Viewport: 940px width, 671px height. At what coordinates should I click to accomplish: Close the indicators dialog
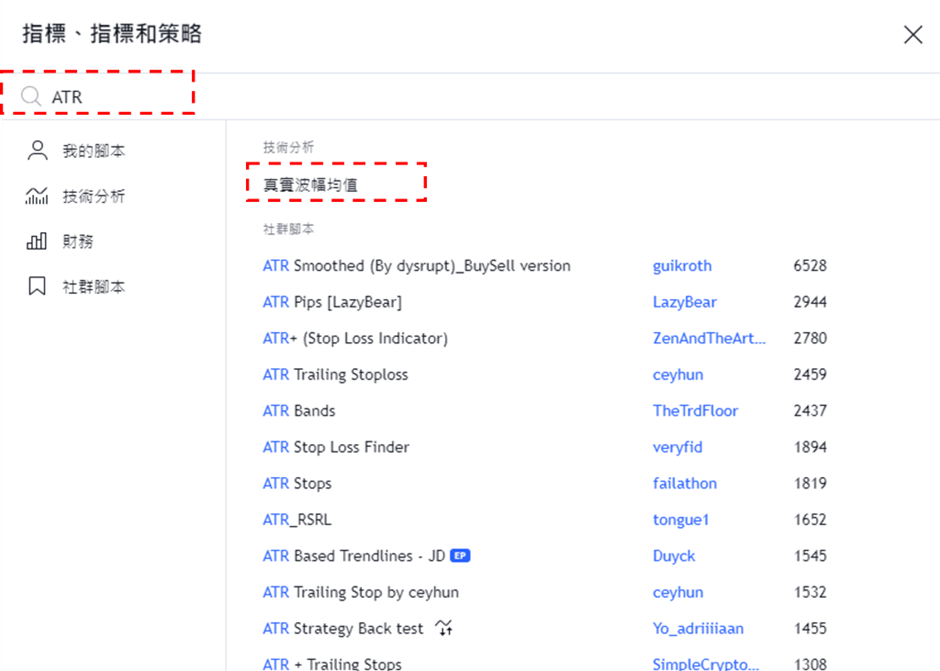point(912,35)
